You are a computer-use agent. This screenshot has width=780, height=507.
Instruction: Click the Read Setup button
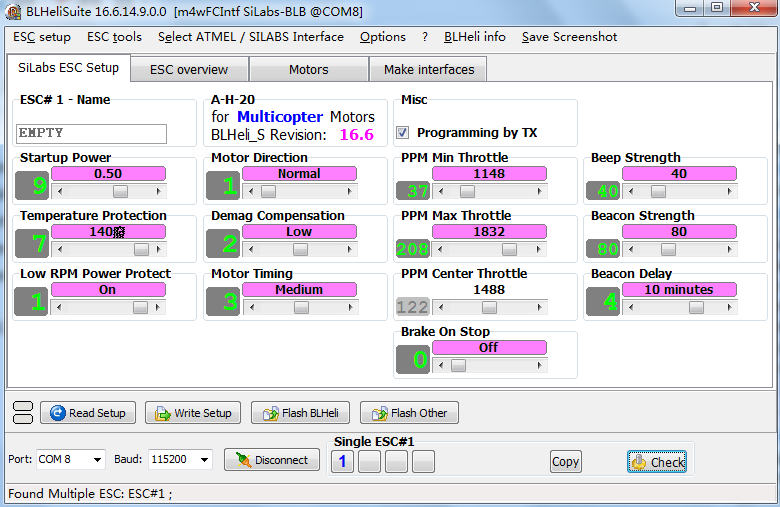pos(87,413)
